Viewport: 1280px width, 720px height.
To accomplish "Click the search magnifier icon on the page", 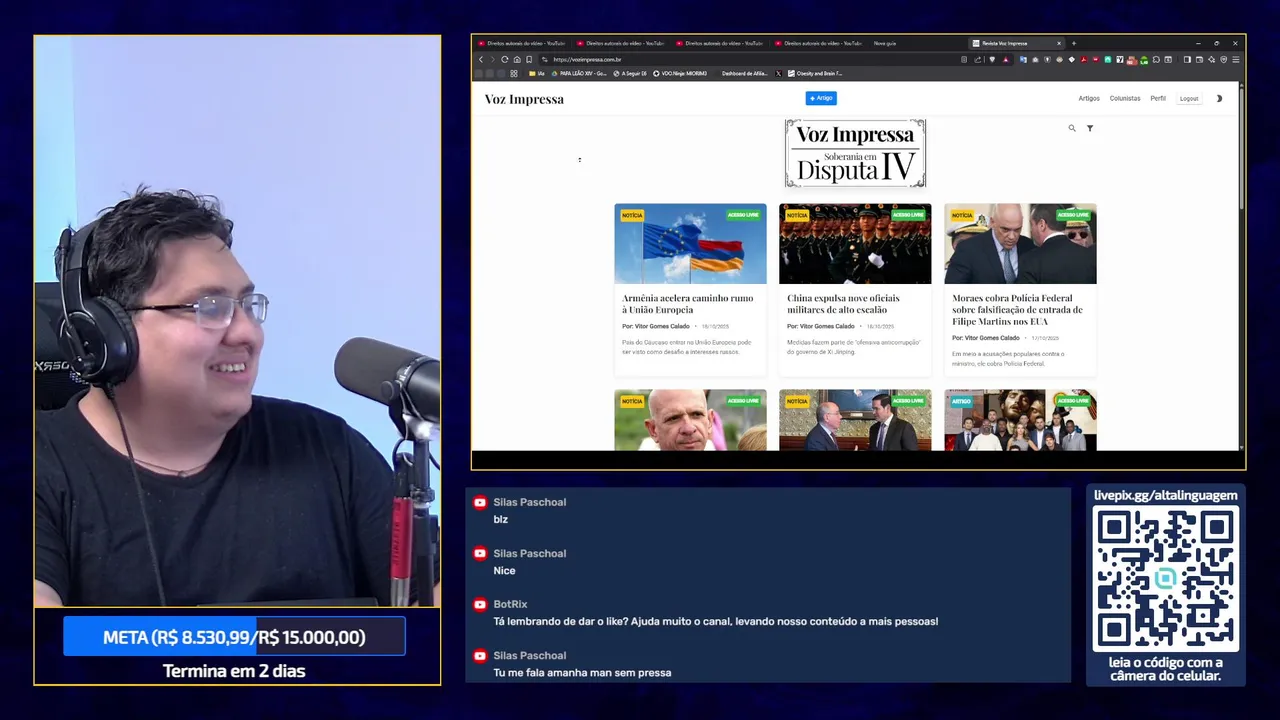I will (1072, 128).
